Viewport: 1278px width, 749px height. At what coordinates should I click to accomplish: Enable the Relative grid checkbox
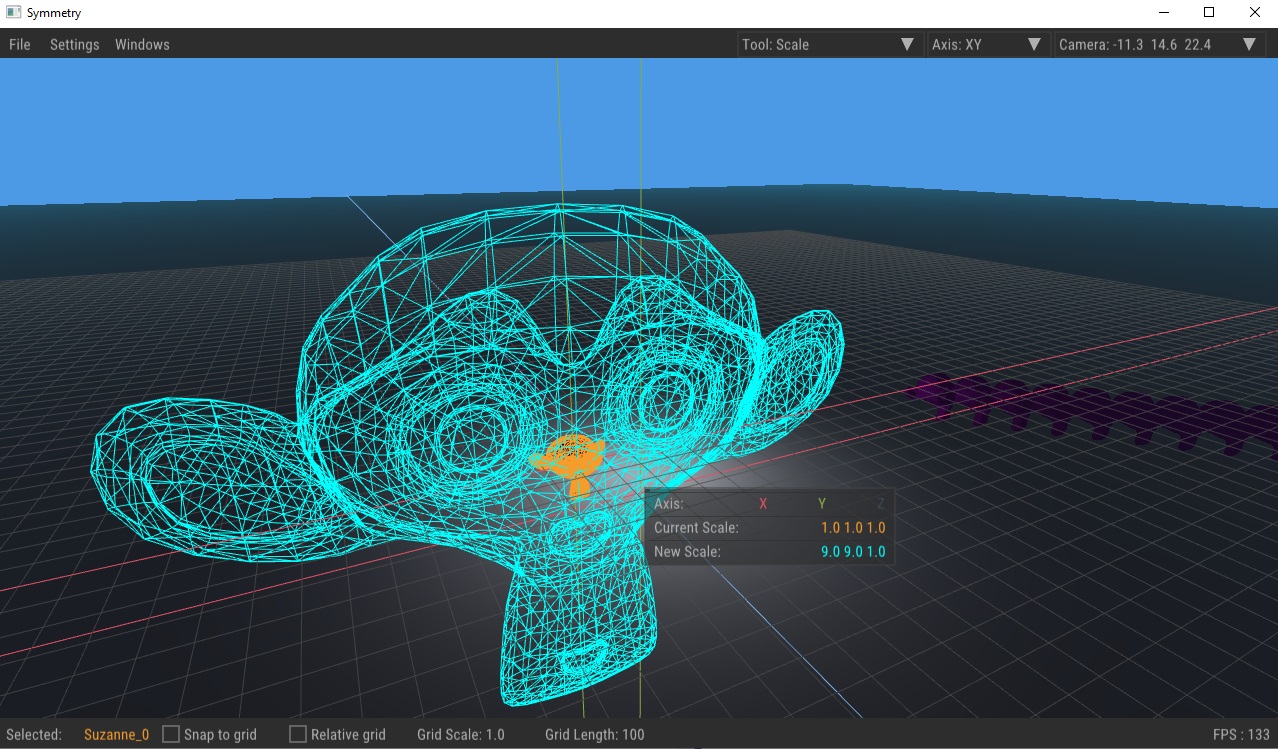(298, 734)
